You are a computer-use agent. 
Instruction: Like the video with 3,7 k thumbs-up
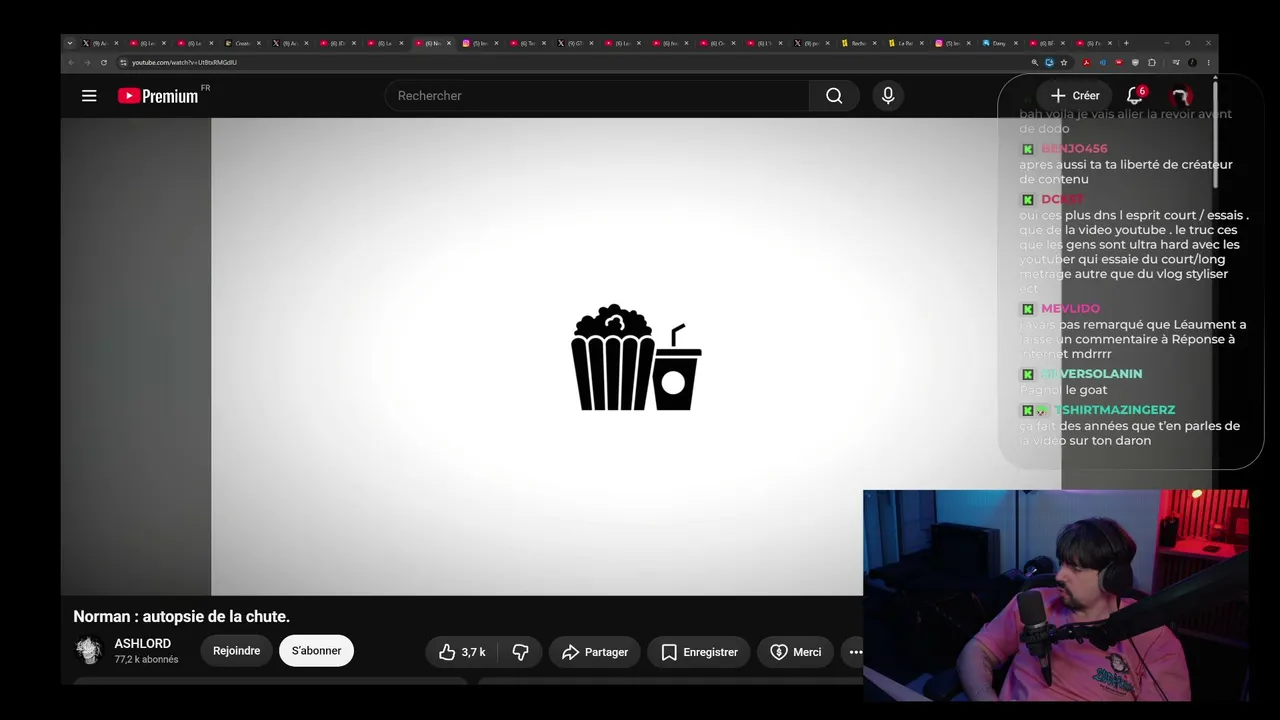tap(462, 652)
